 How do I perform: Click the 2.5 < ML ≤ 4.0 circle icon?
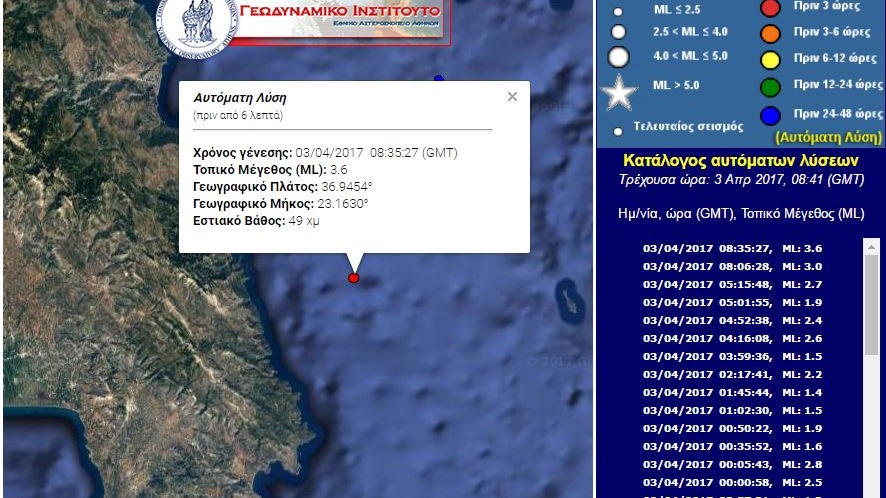tap(619, 32)
